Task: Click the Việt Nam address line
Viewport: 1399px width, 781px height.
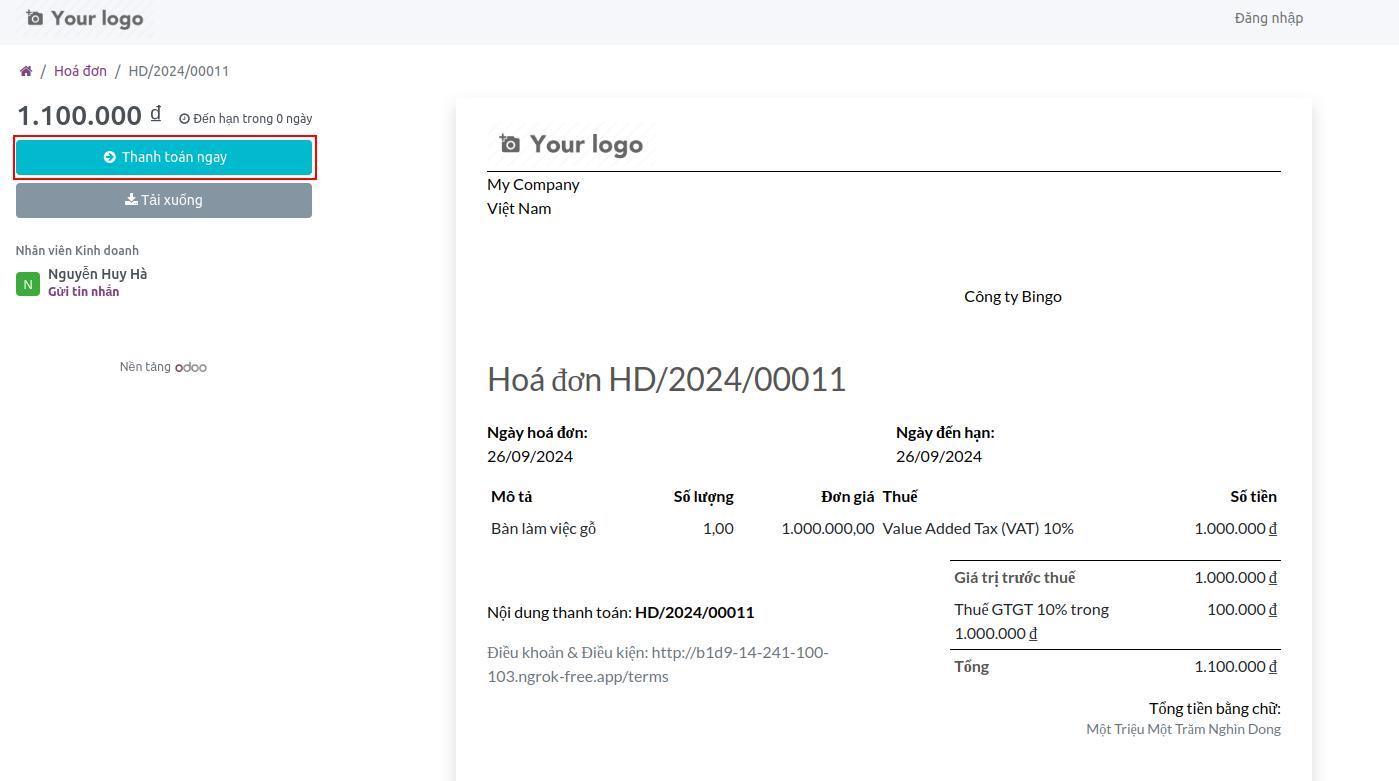Action: [519, 208]
